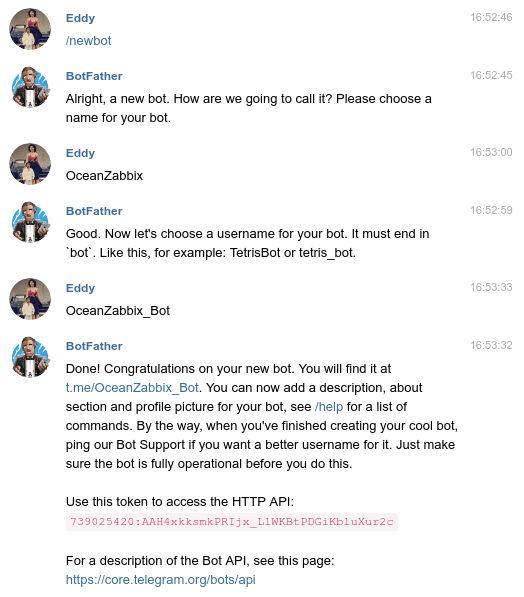Click Eddy's avatar next to OceanZabbix_Bot message
Image resolution: width=524 pixels, height=597 pixels.
coord(30,299)
